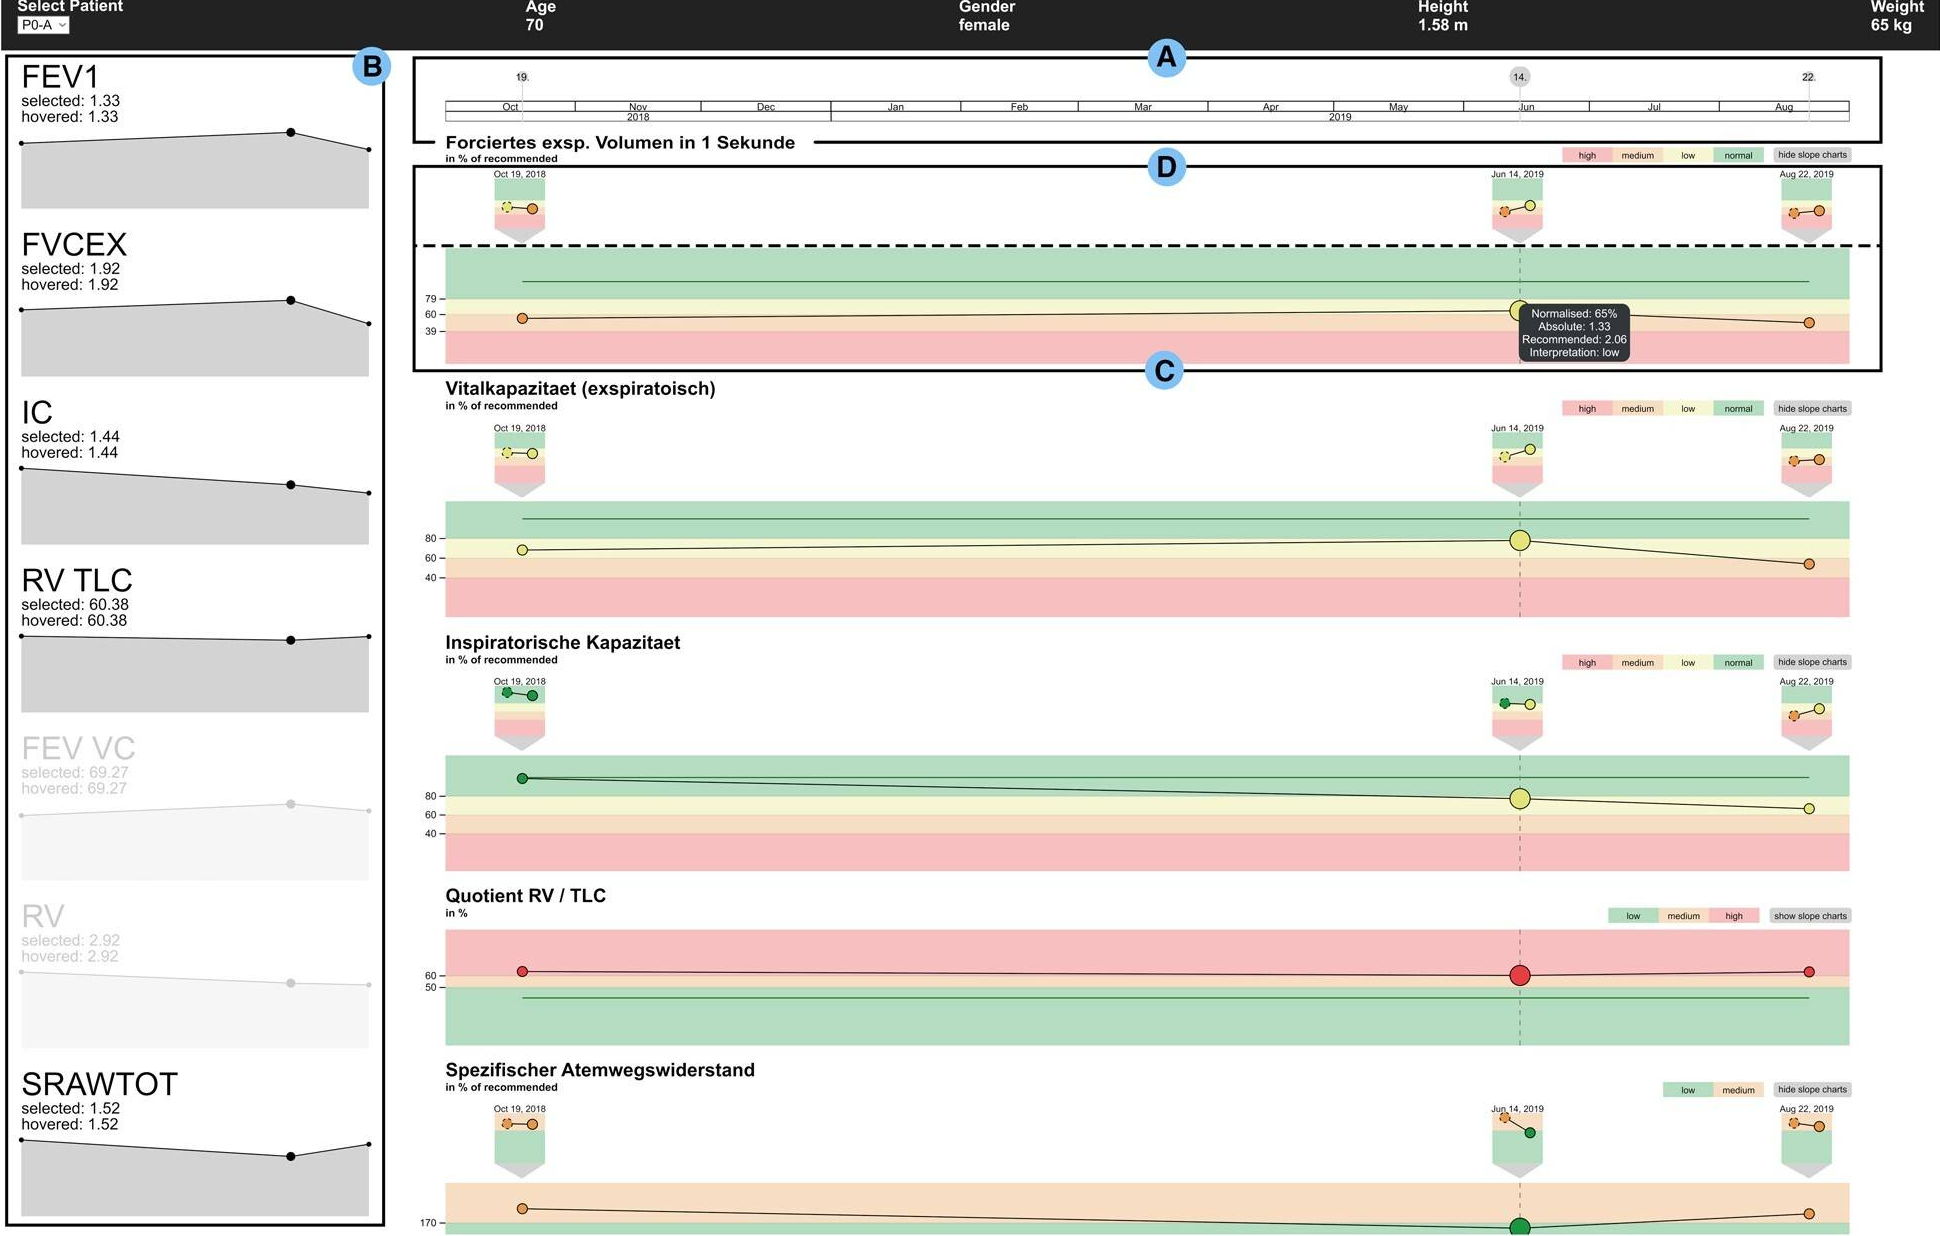Click Oct 2018 orange point in Forciertes Volumen chart
Screen dimensions: 1940x1236
tap(522, 318)
